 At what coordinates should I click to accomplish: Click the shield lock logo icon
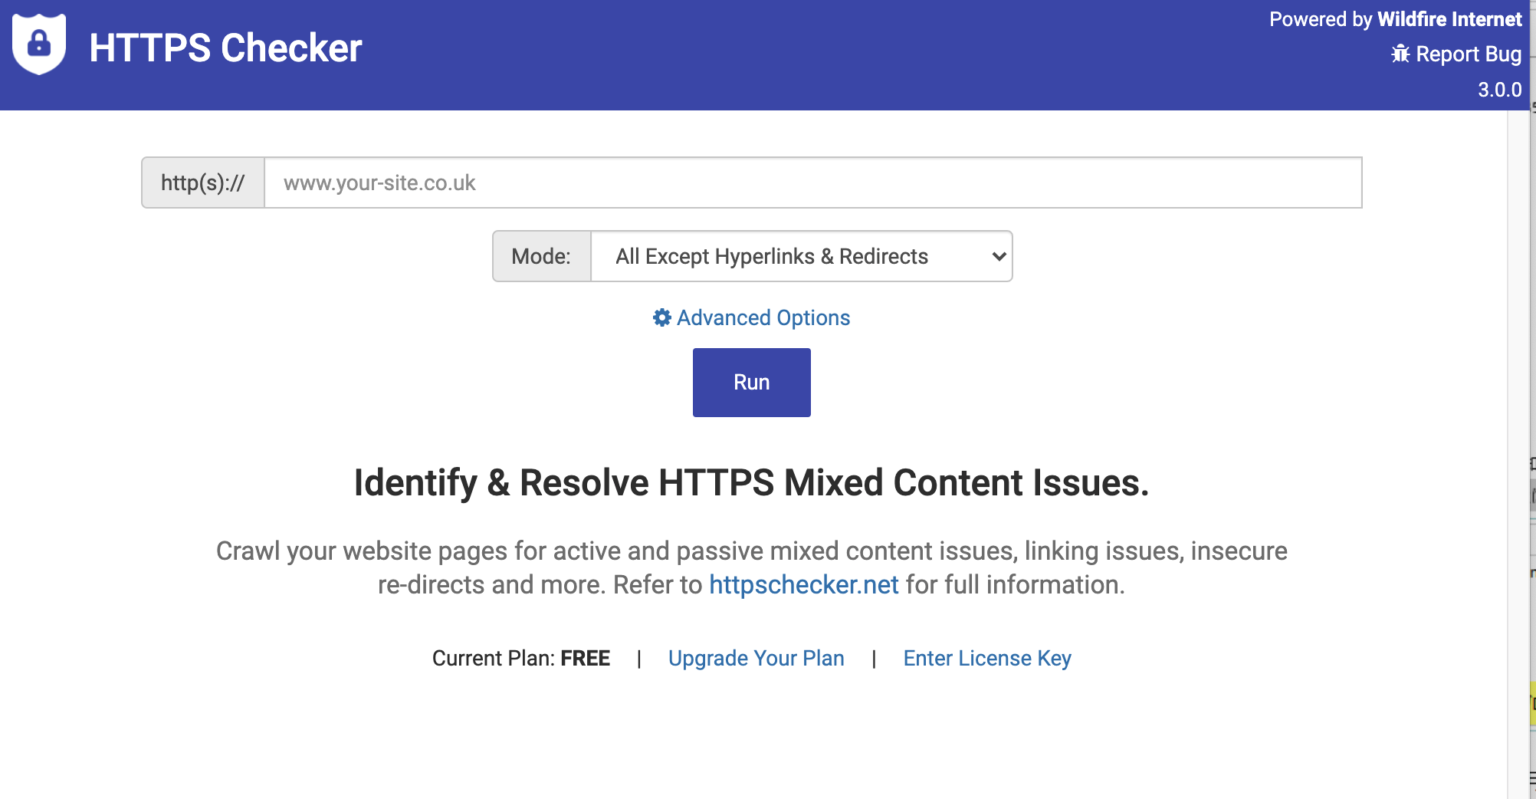coord(39,44)
